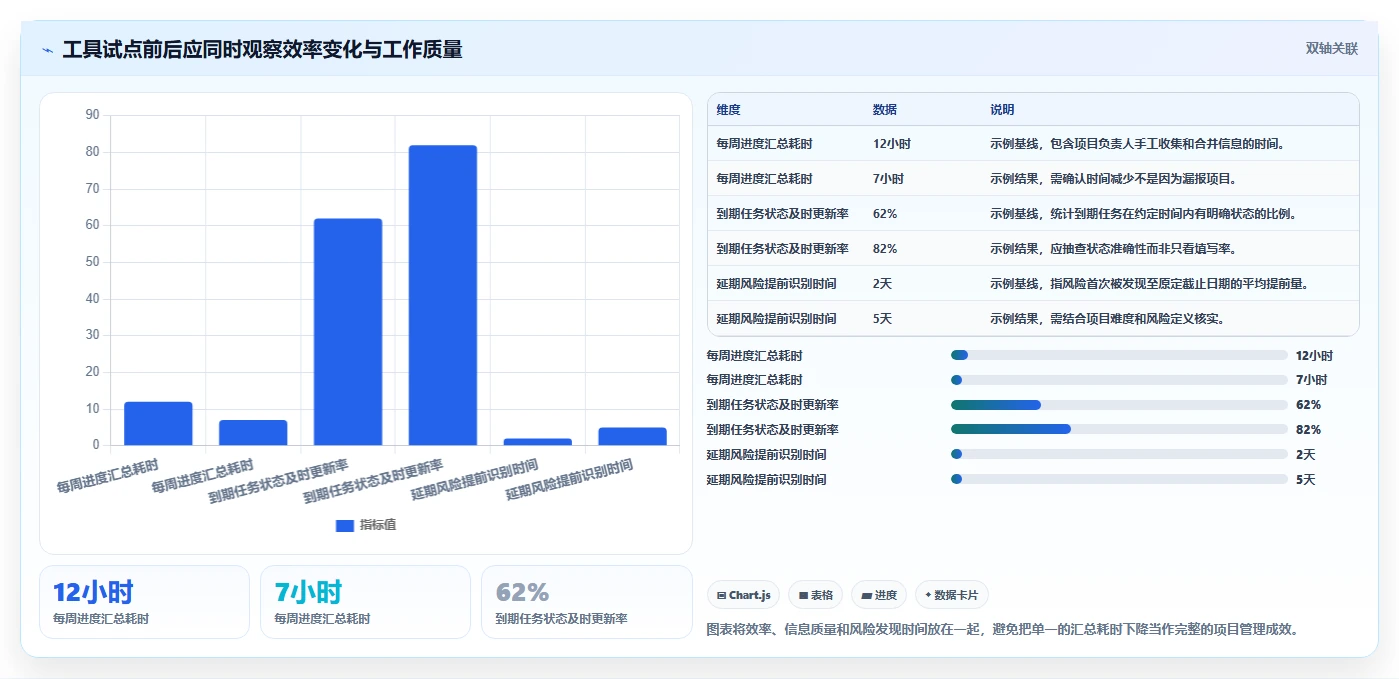Click the progress bar labeled 2天

coord(1119,455)
